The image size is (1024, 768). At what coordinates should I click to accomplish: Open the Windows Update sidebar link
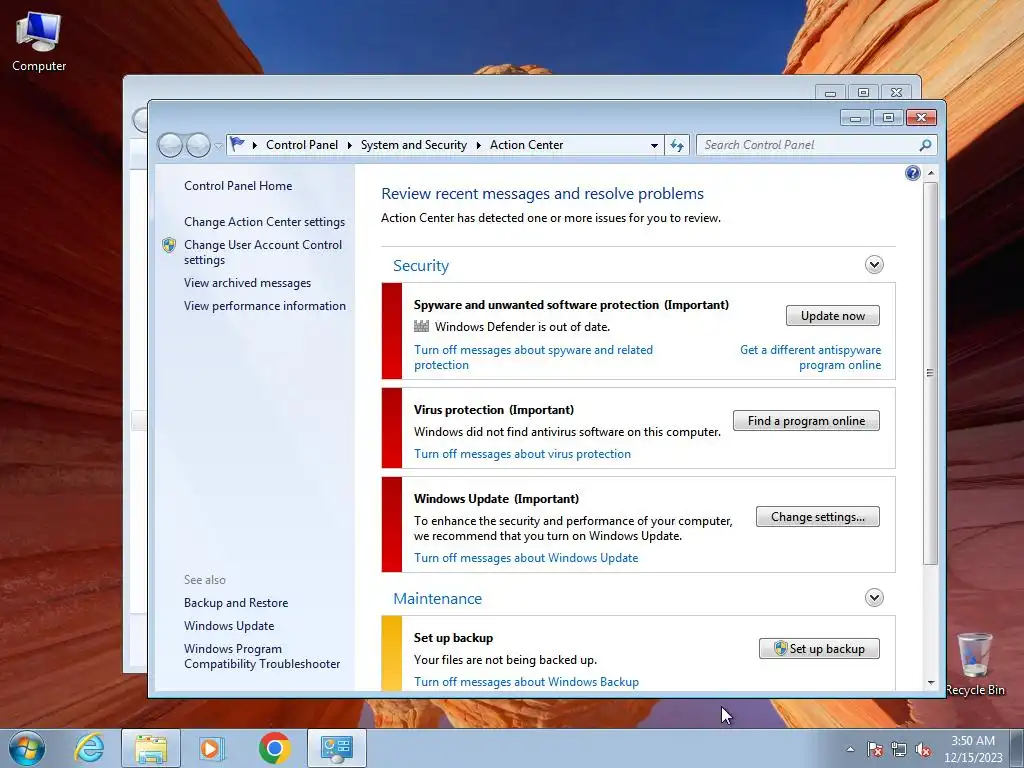coord(229,626)
